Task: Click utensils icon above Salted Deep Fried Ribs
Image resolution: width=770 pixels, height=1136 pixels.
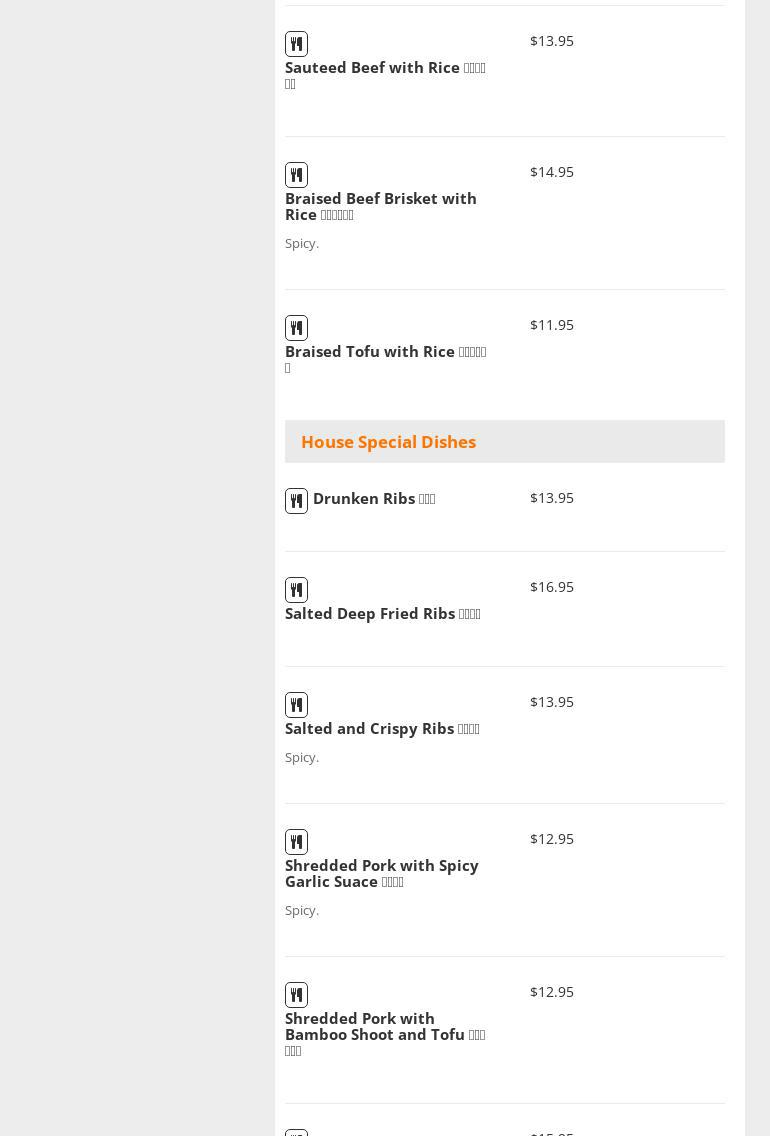Action: tap(296, 590)
